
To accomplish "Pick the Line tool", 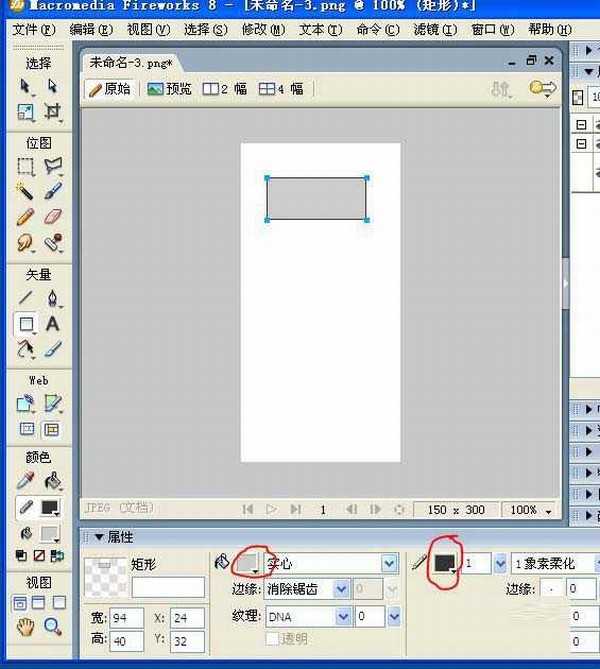I will pyautogui.click(x=26, y=298).
